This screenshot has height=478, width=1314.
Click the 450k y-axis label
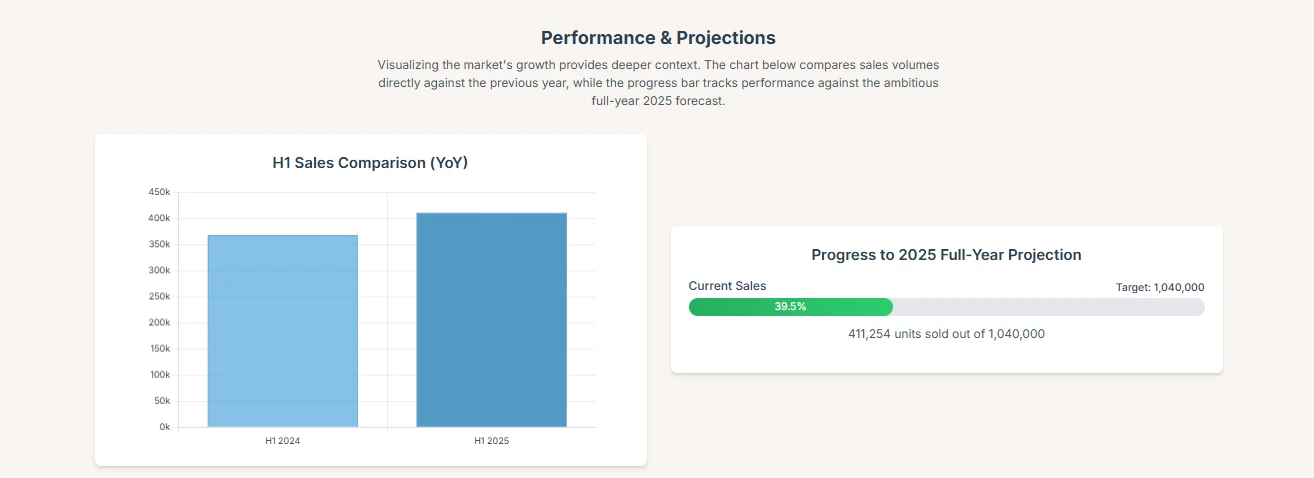159,192
